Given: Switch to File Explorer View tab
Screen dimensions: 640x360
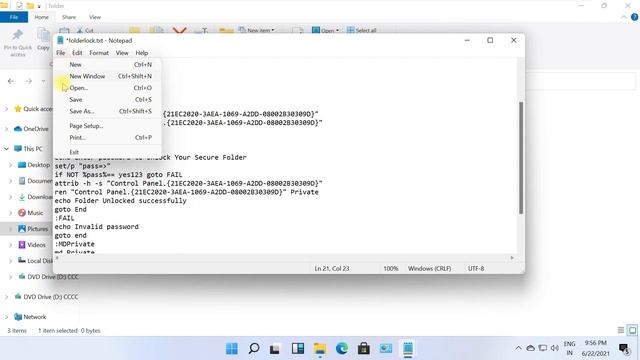Looking at the screenshot, I should click(95, 17).
